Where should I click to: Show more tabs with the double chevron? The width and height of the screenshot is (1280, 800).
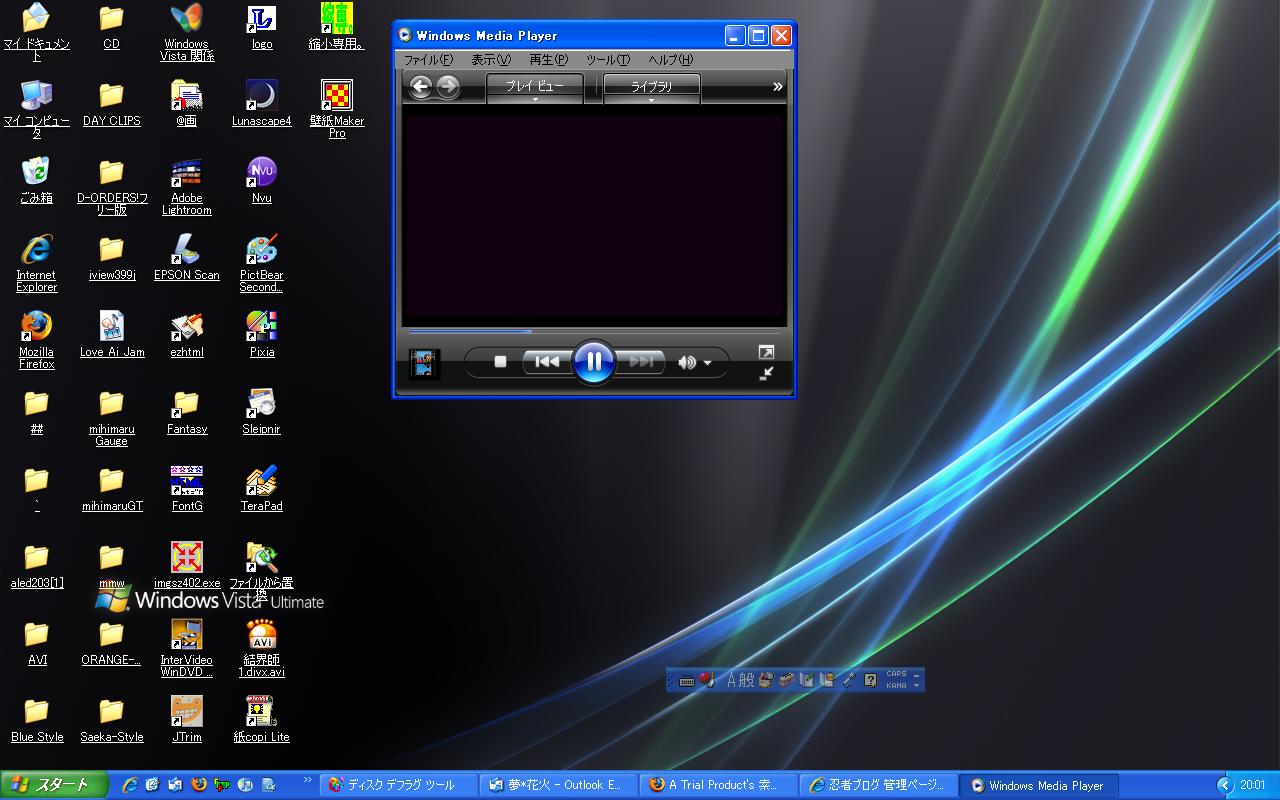[777, 87]
